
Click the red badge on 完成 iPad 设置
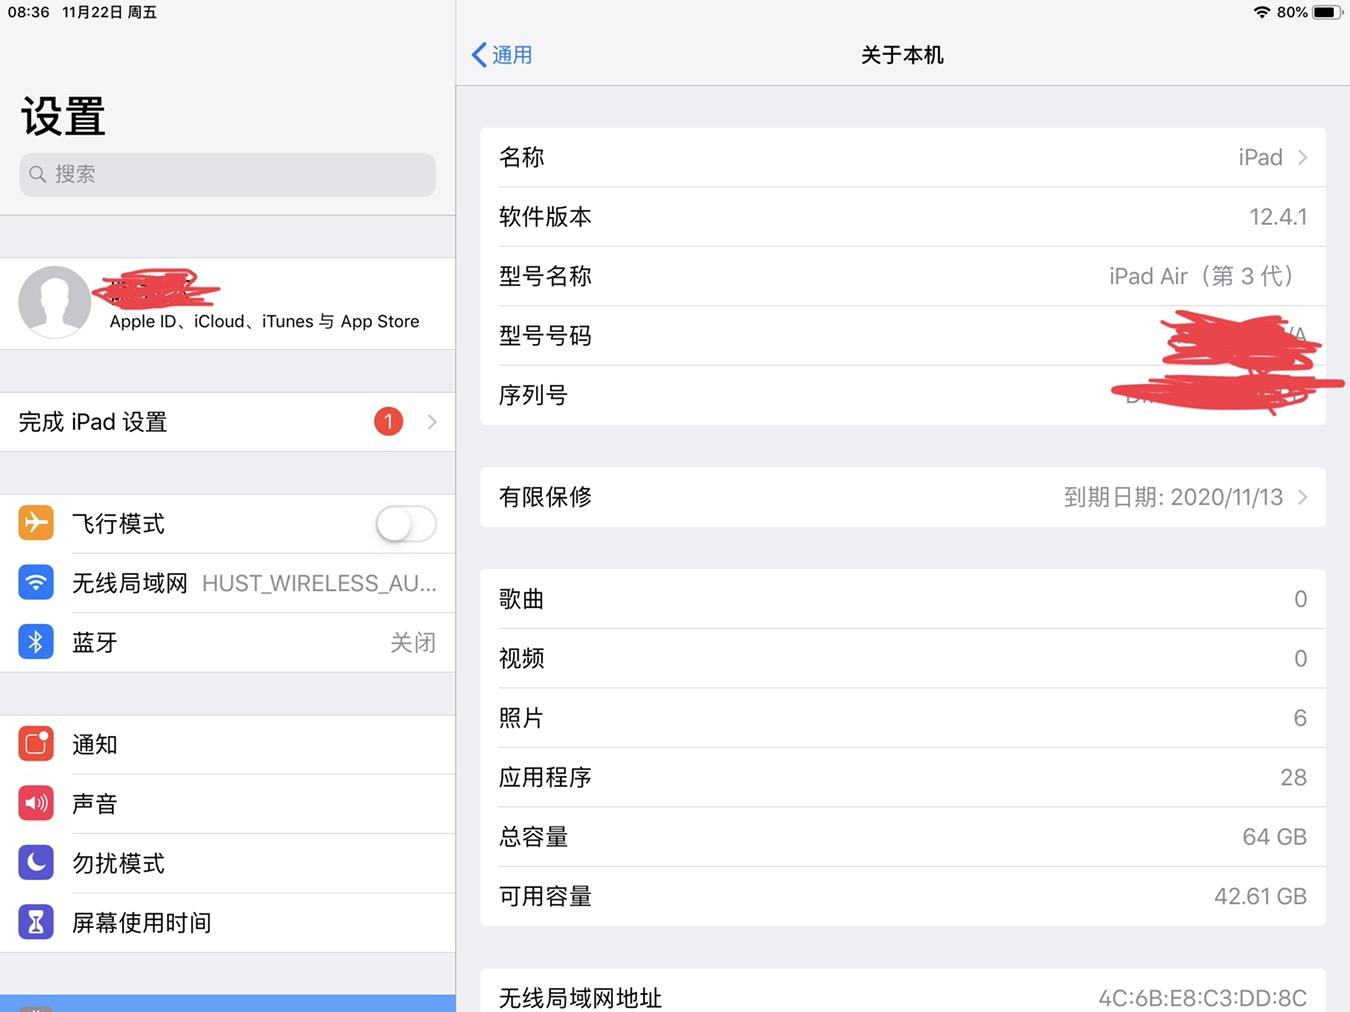388,421
